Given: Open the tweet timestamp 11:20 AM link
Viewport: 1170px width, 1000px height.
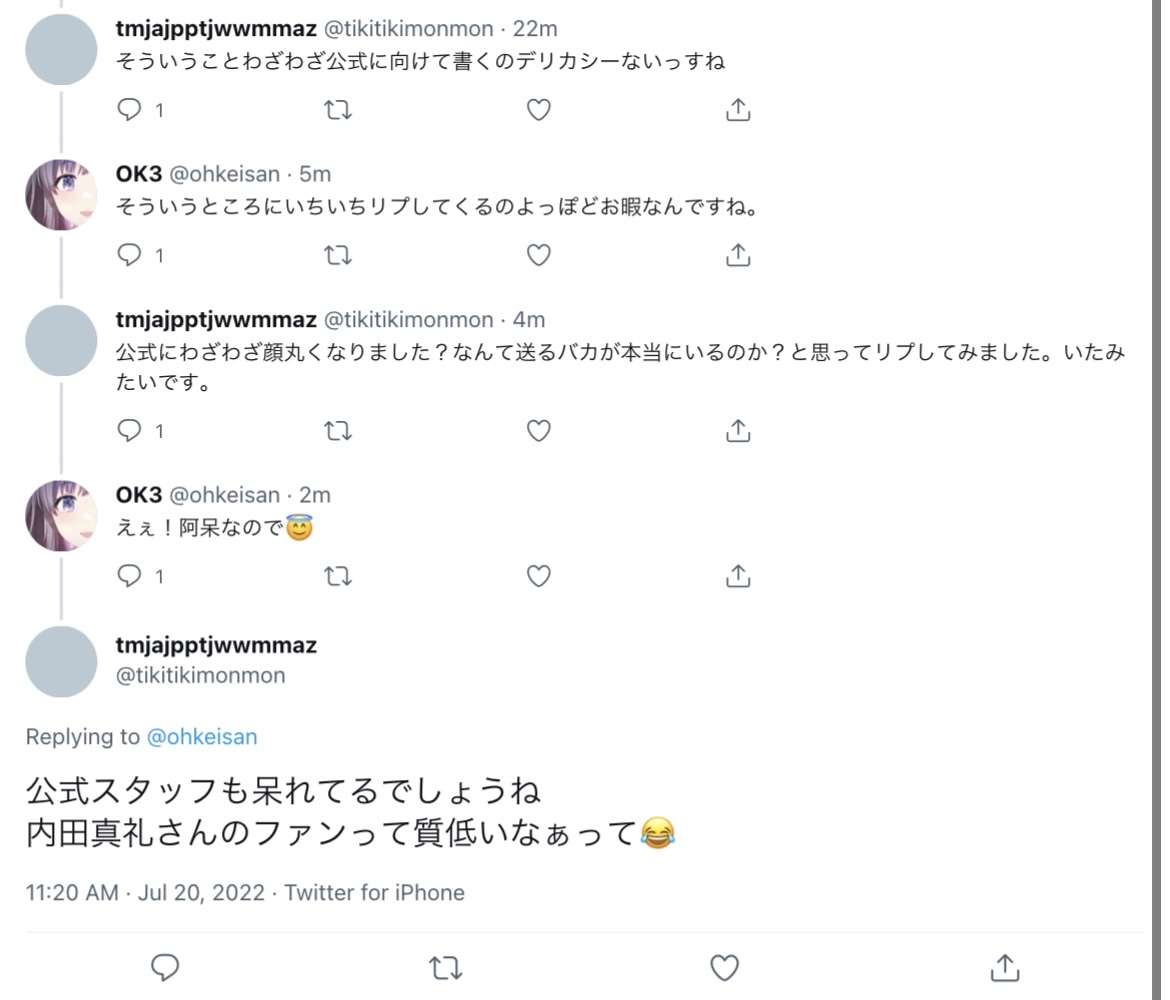Looking at the screenshot, I should [x=72, y=892].
